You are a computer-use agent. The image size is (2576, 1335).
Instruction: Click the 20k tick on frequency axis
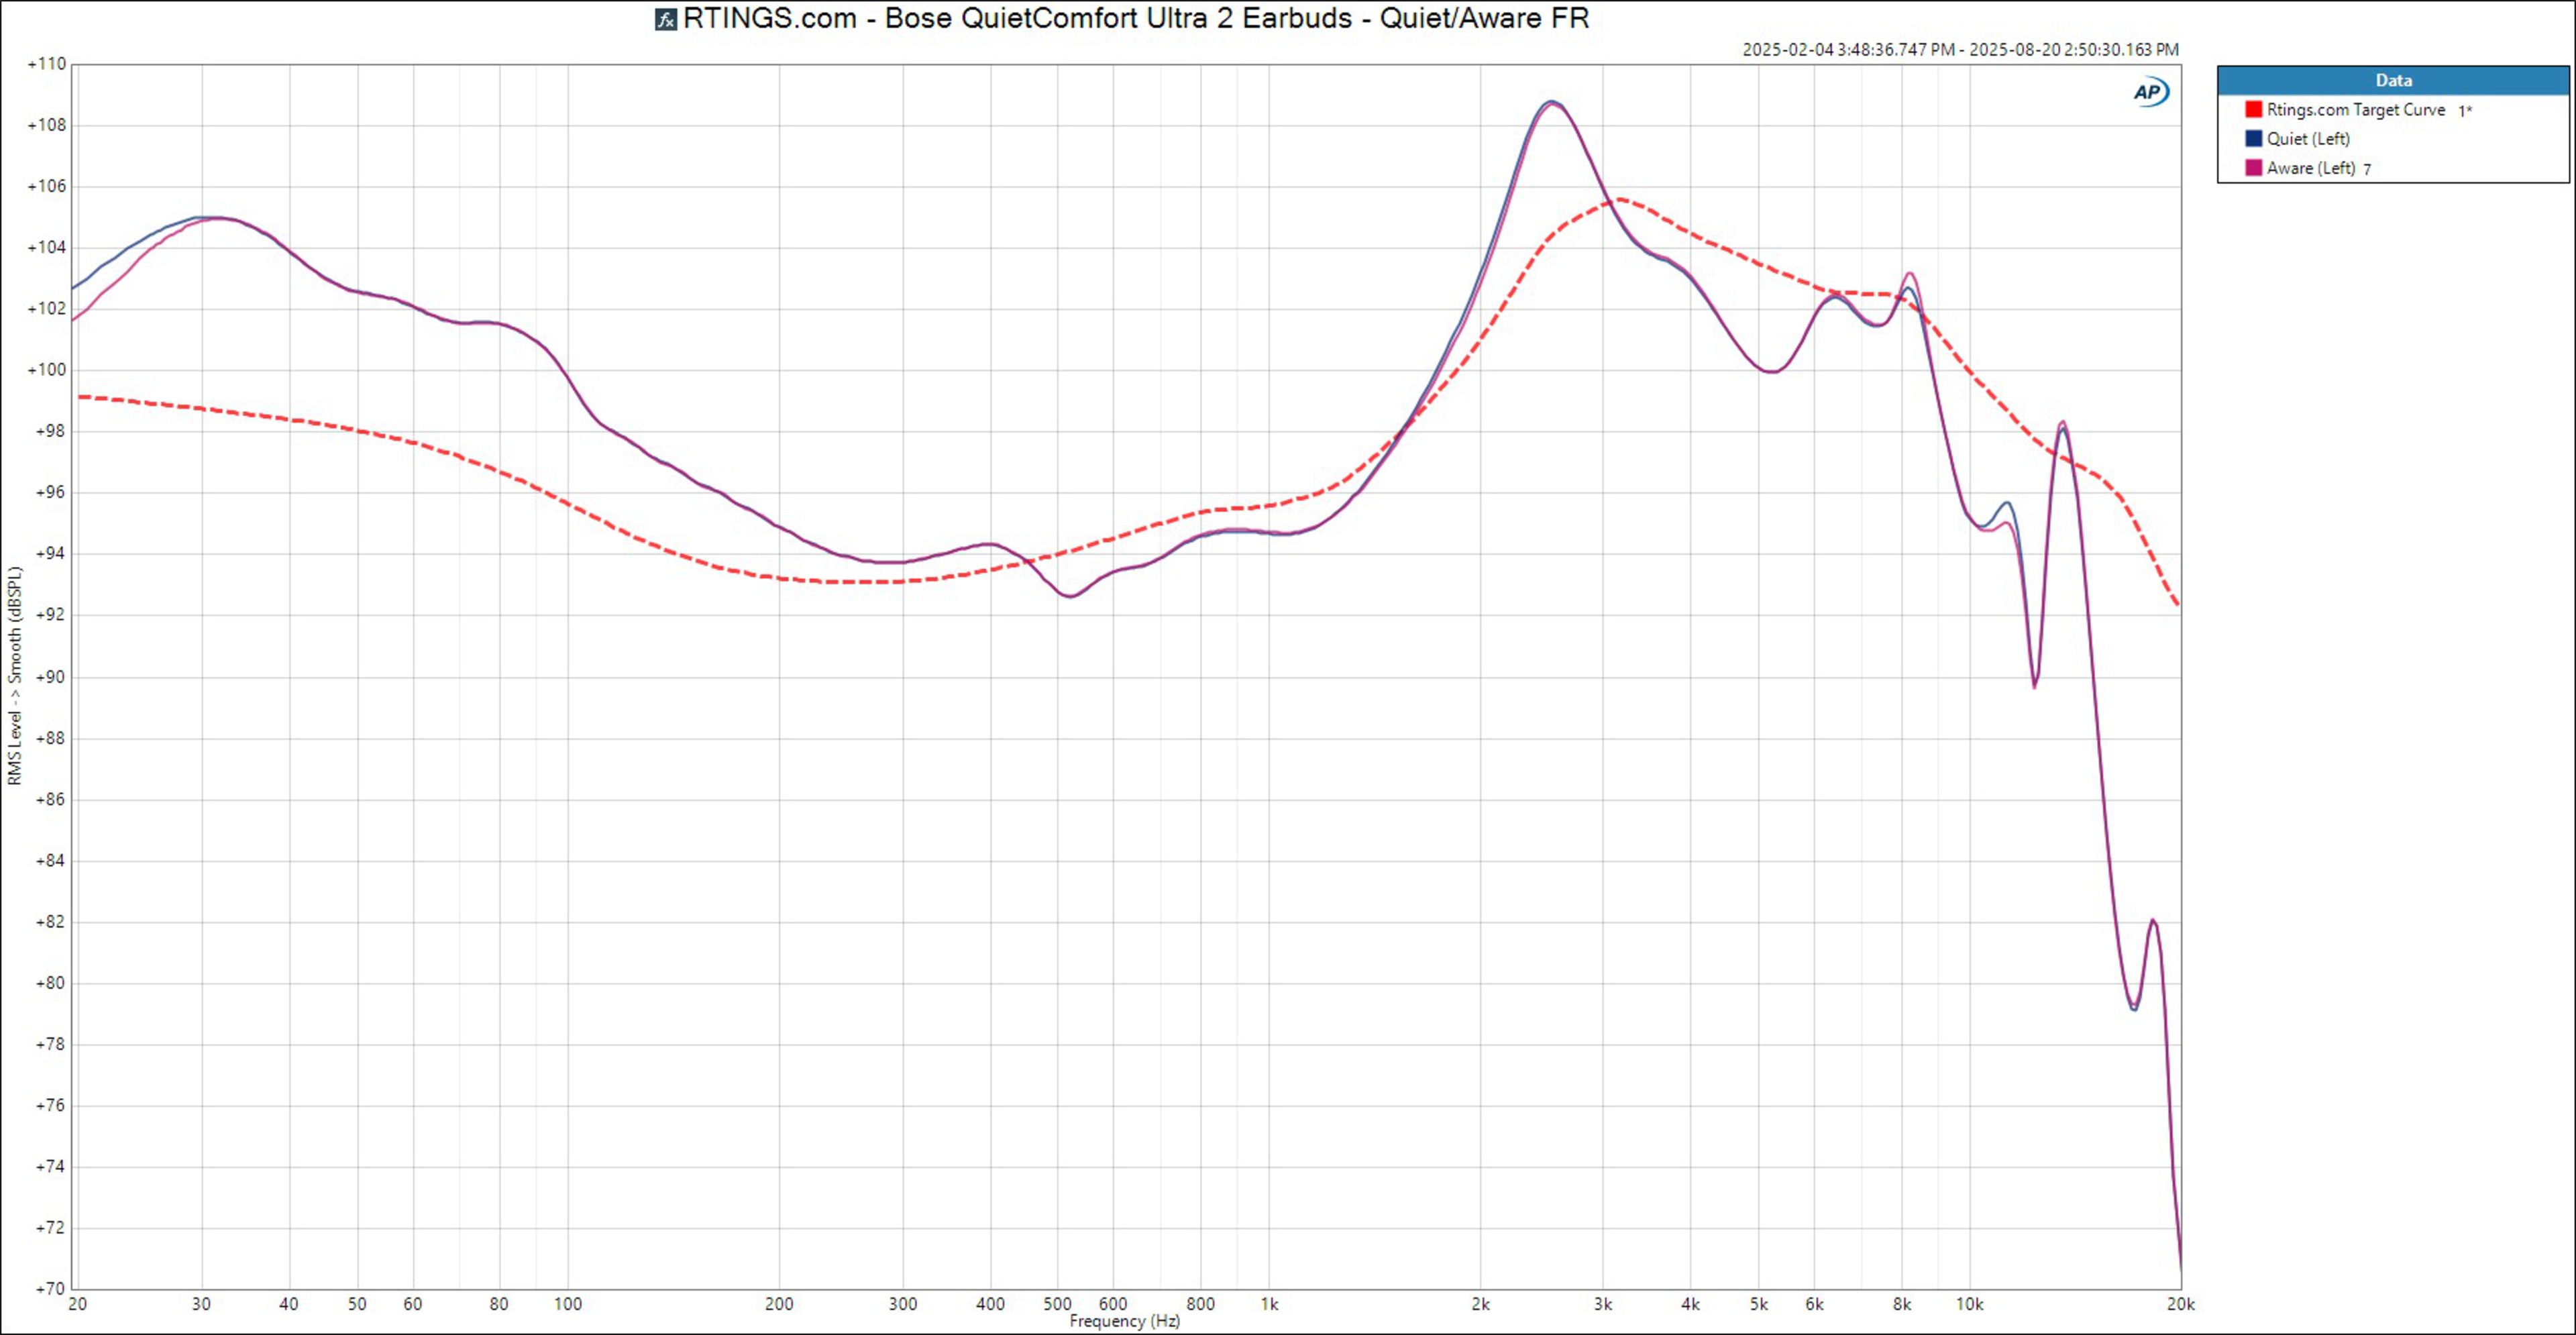coord(2180,1304)
